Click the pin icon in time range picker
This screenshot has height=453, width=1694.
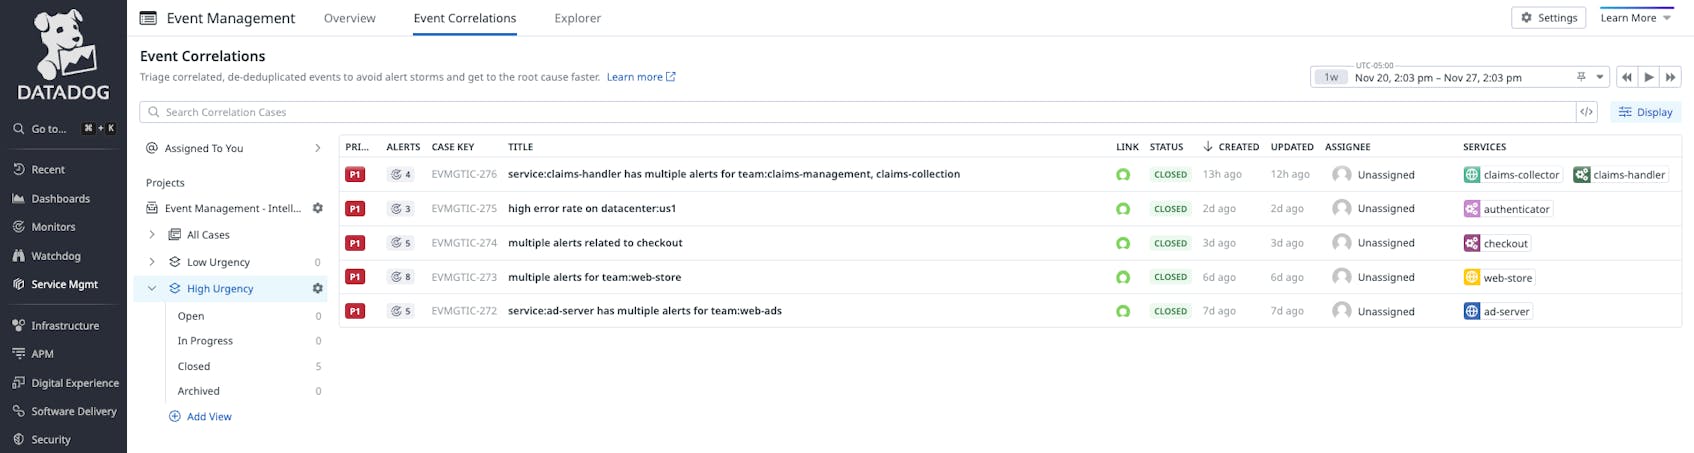pos(1581,77)
